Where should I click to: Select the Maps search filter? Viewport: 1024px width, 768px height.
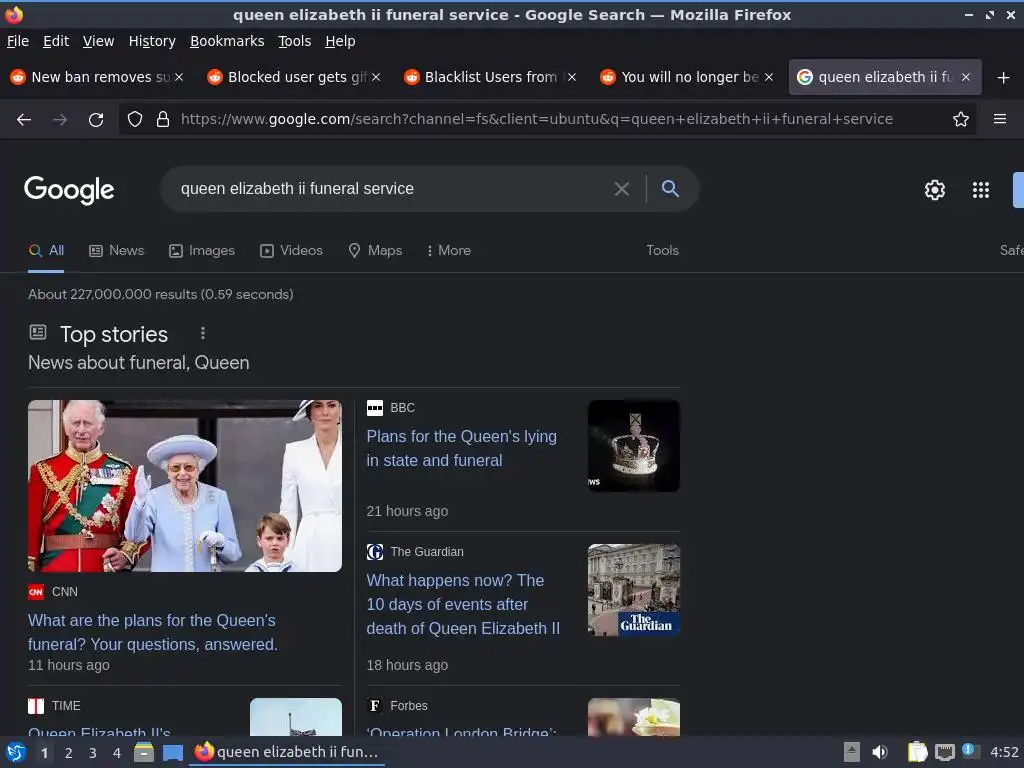tap(375, 251)
